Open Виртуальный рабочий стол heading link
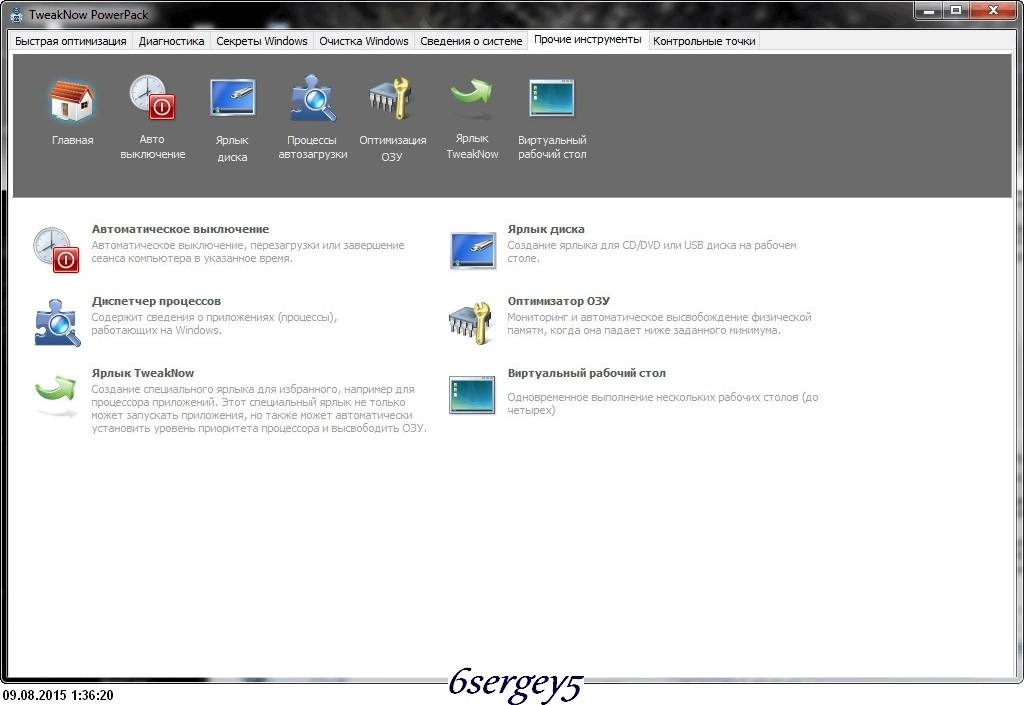The image size is (1024, 705). pos(586,373)
